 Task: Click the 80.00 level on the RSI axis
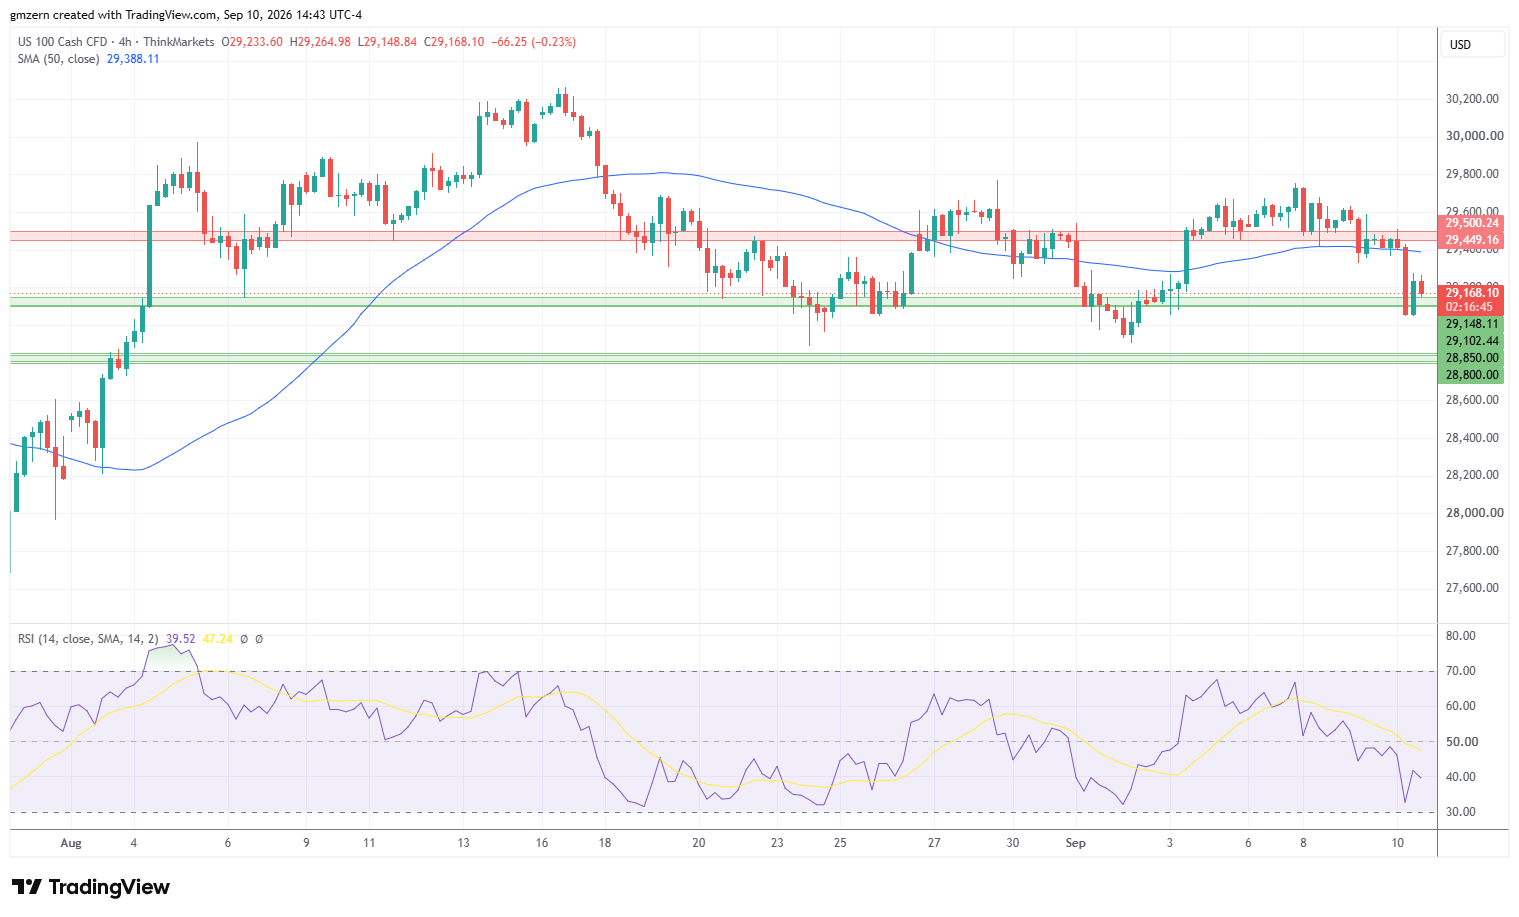coord(1461,636)
